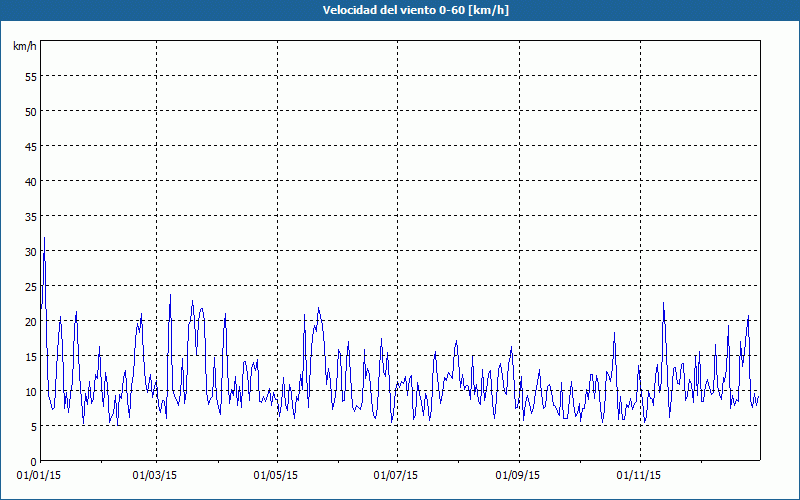
Task: Click the y-axis value 5
Action: click(34, 427)
